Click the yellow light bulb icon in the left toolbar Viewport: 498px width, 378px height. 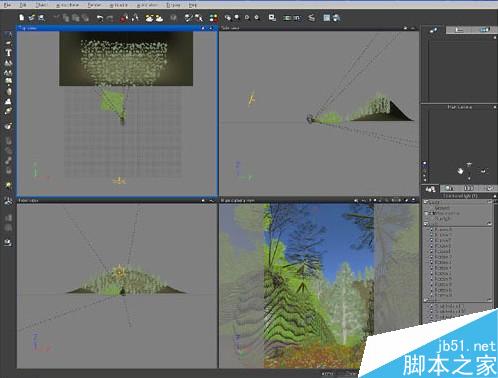(8, 185)
